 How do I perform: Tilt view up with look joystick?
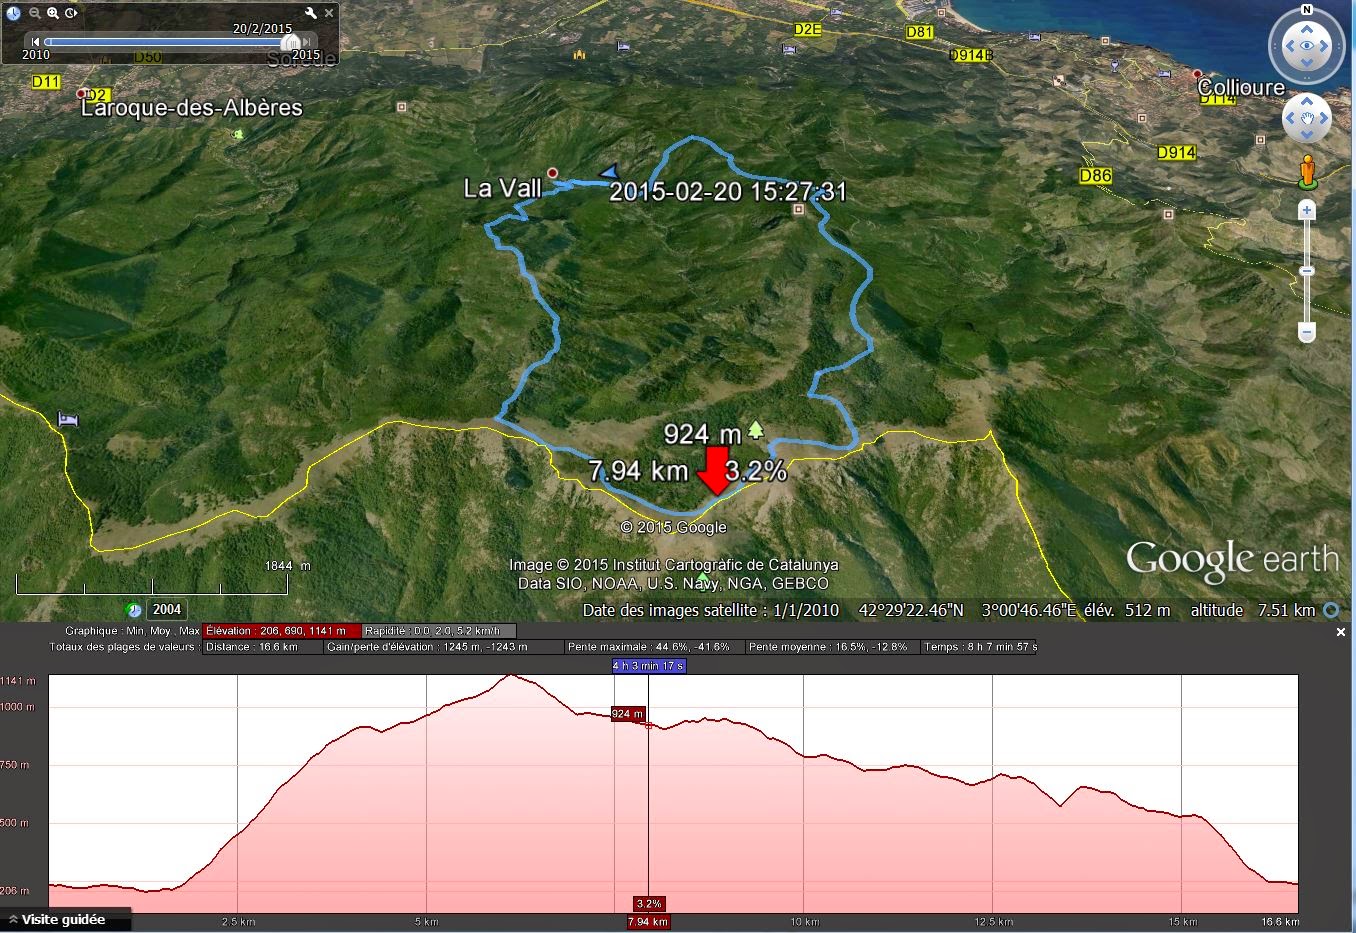(1306, 27)
